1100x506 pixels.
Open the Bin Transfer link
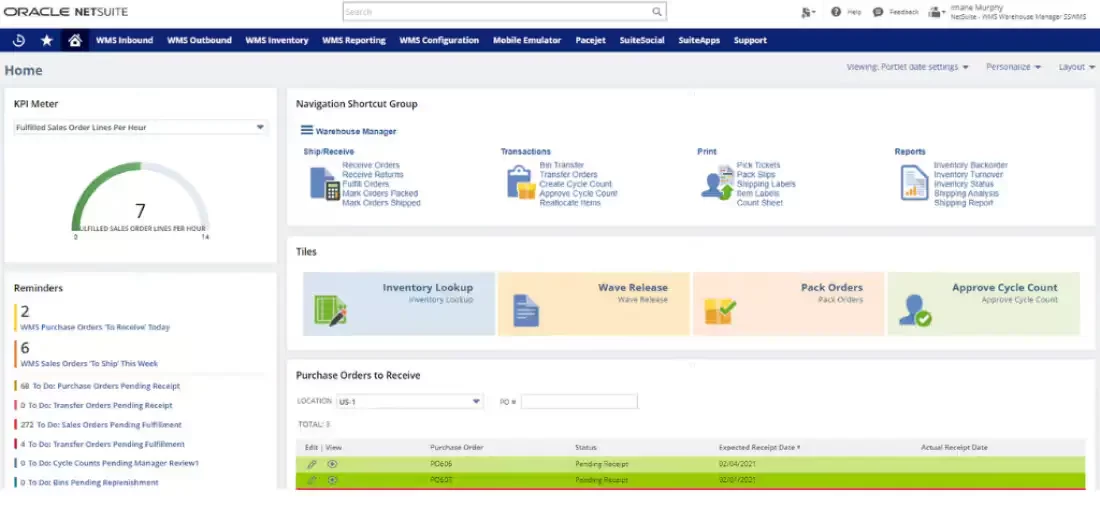pos(561,165)
